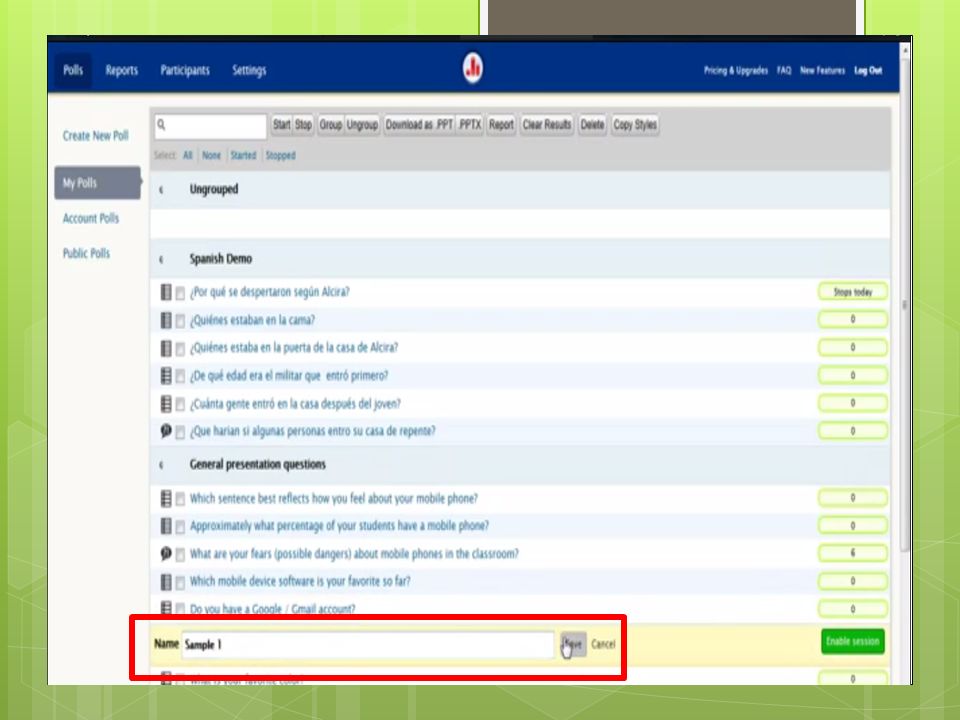The height and width of the screenshot is (720, 960).
Task: Click poll type icon for '¿Quiénes estaba en la puerta'
Action: [x=166, y=348]
